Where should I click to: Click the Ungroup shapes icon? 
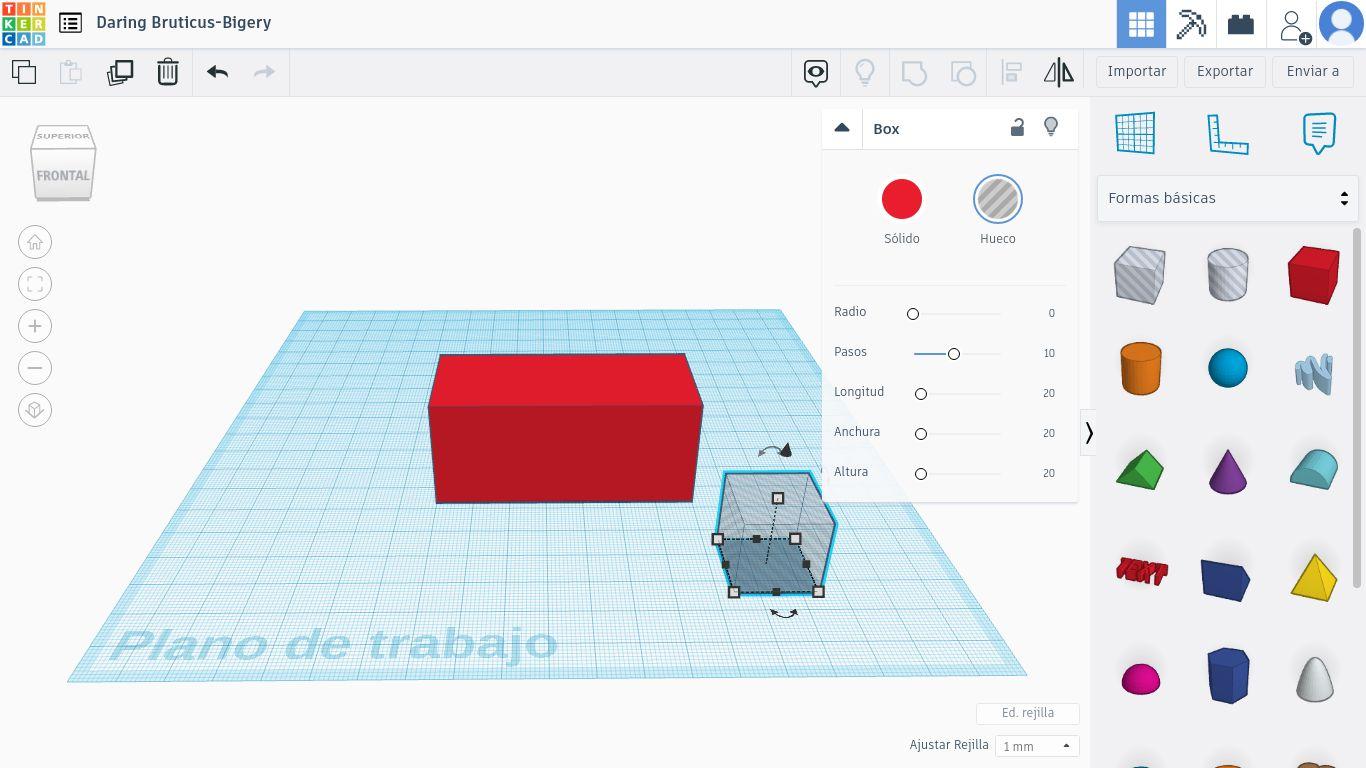tap(963, 72)
